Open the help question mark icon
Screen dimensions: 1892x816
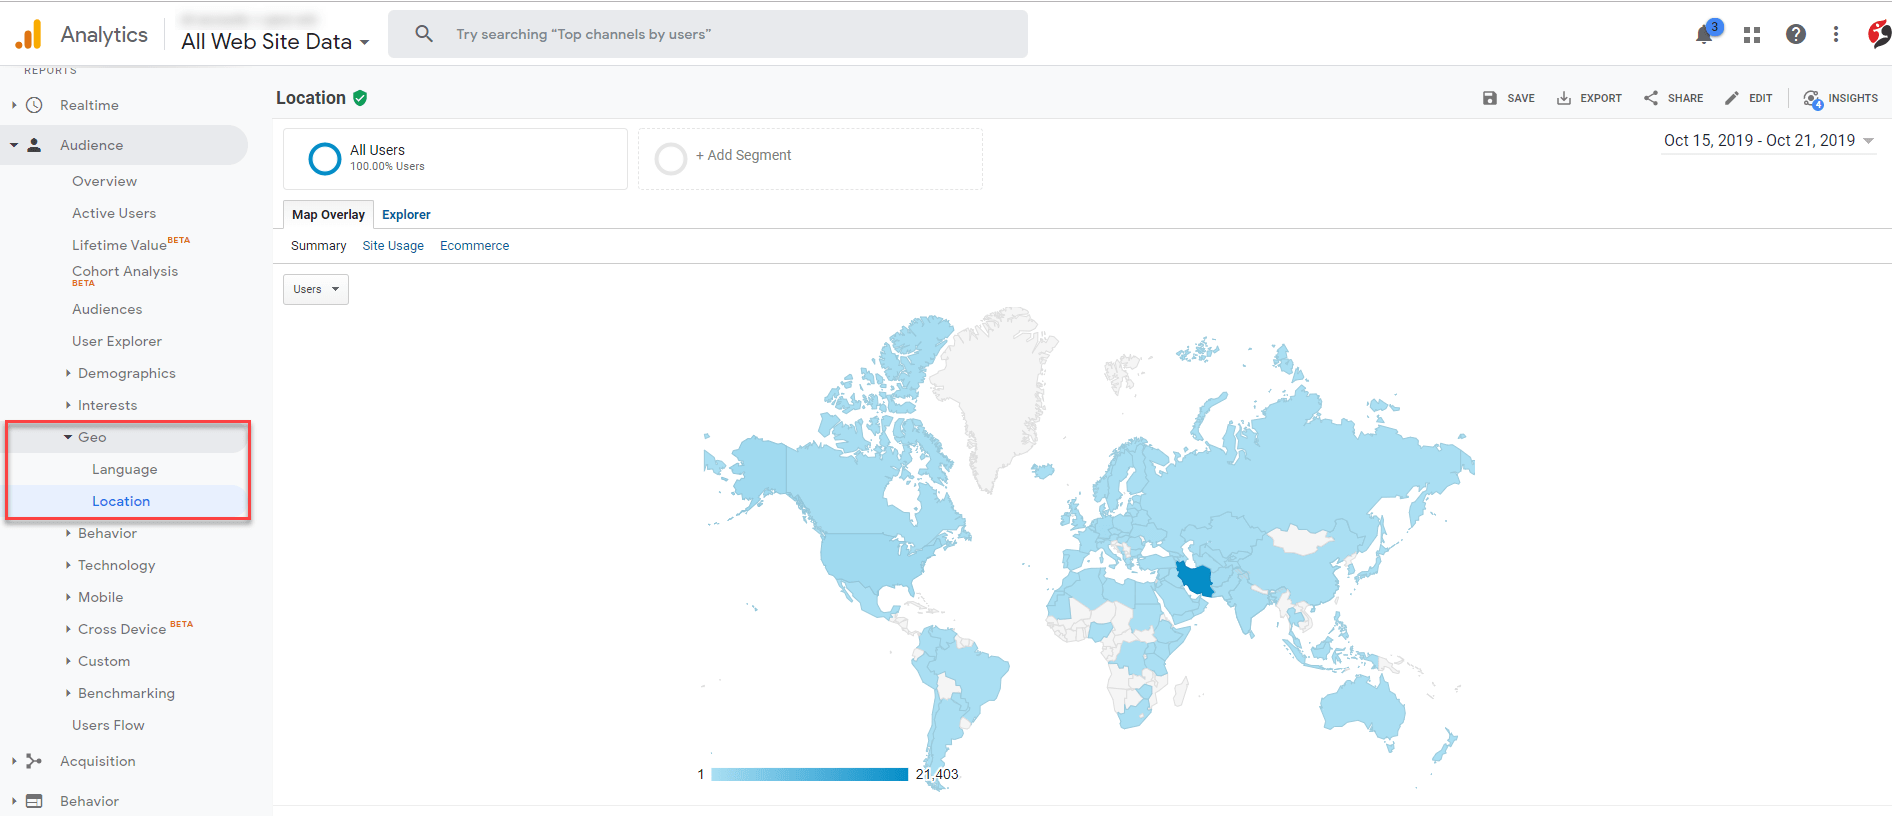1796,34
